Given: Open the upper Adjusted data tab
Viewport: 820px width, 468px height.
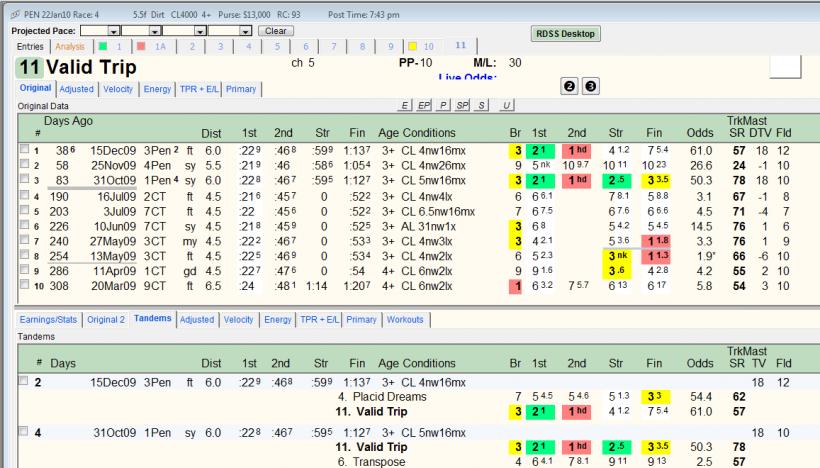Looking at the screenshot, I should (x=76, y=89).
